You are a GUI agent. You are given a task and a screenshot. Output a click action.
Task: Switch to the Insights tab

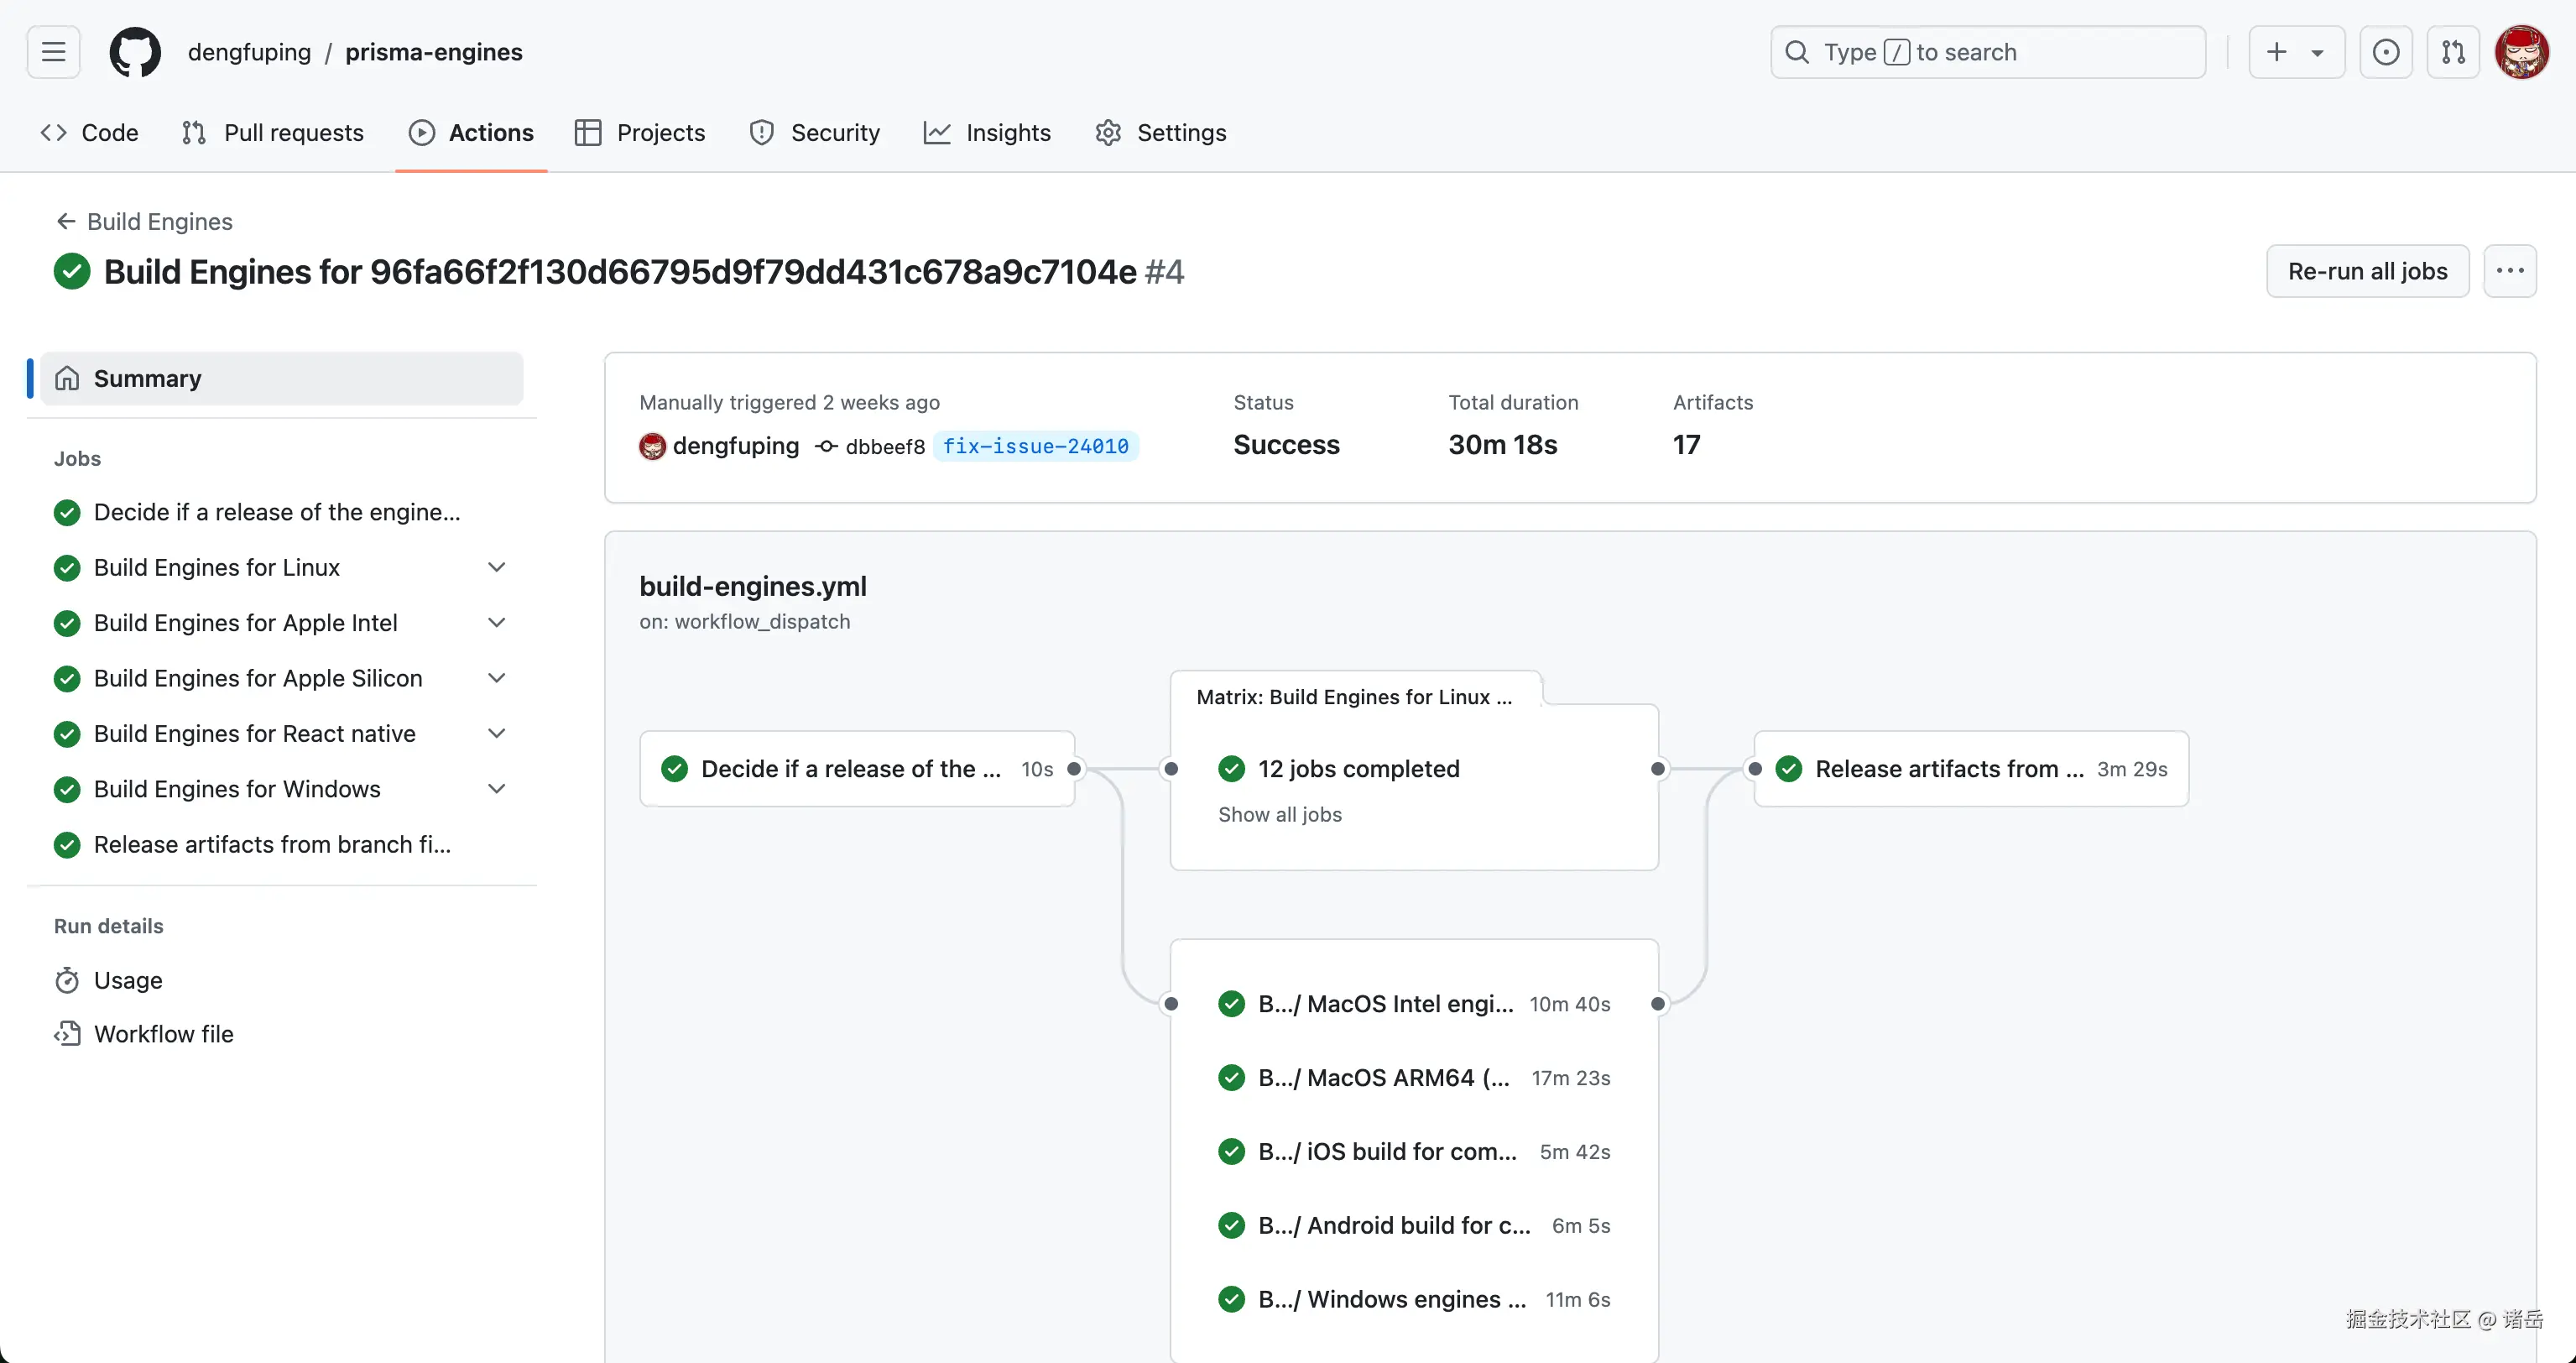pyautogui.click(x=987, y=133)
